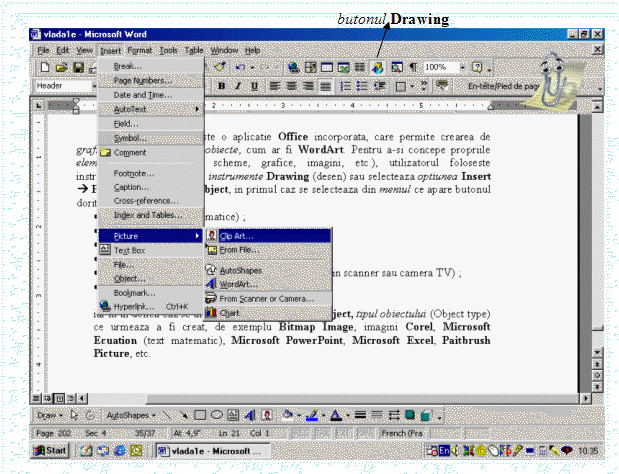Click the Insert WordArt icon in the Drawing toolbar
Viewport: 619px width, 474px height.
pyautogui.click(x=249, y=415)
